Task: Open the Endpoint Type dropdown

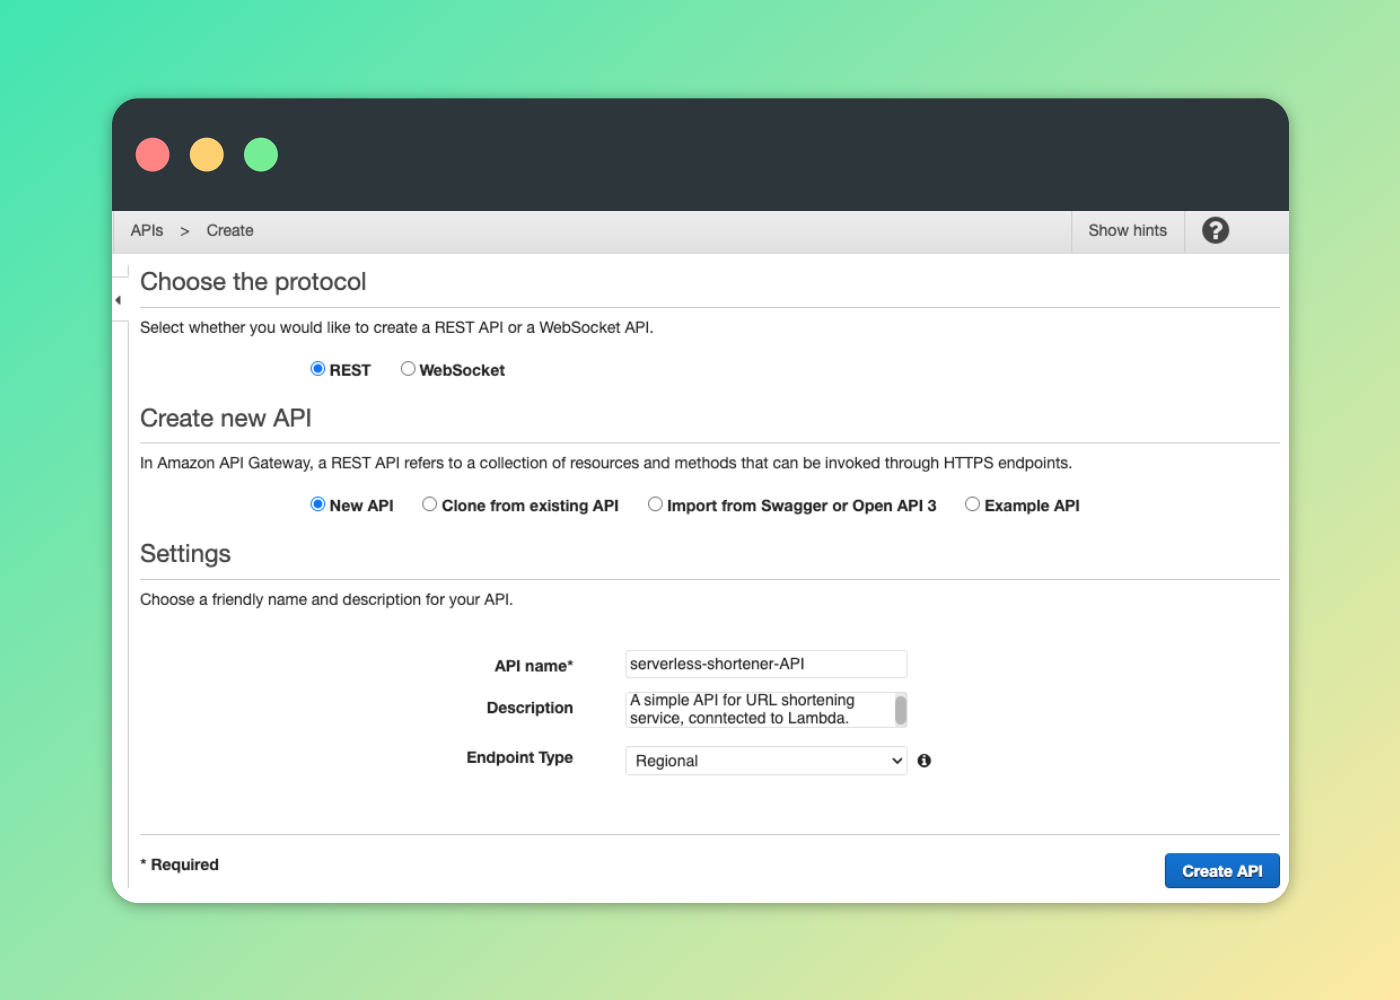Action: point(765,760)
